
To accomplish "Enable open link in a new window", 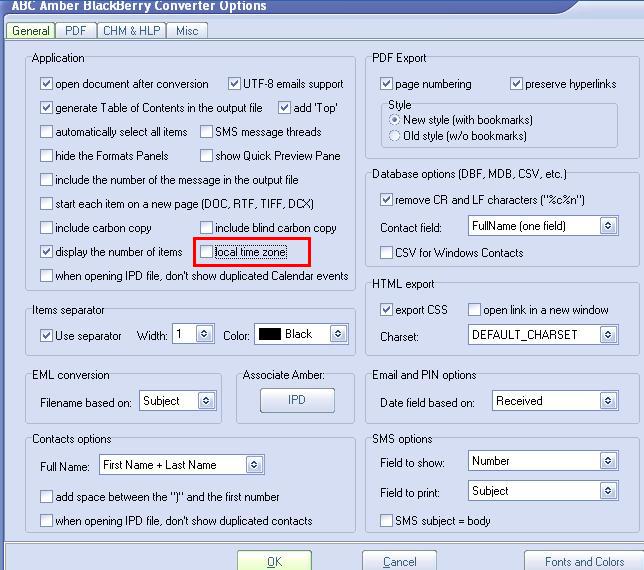I will pyautogui.click(x=474, y=310).
